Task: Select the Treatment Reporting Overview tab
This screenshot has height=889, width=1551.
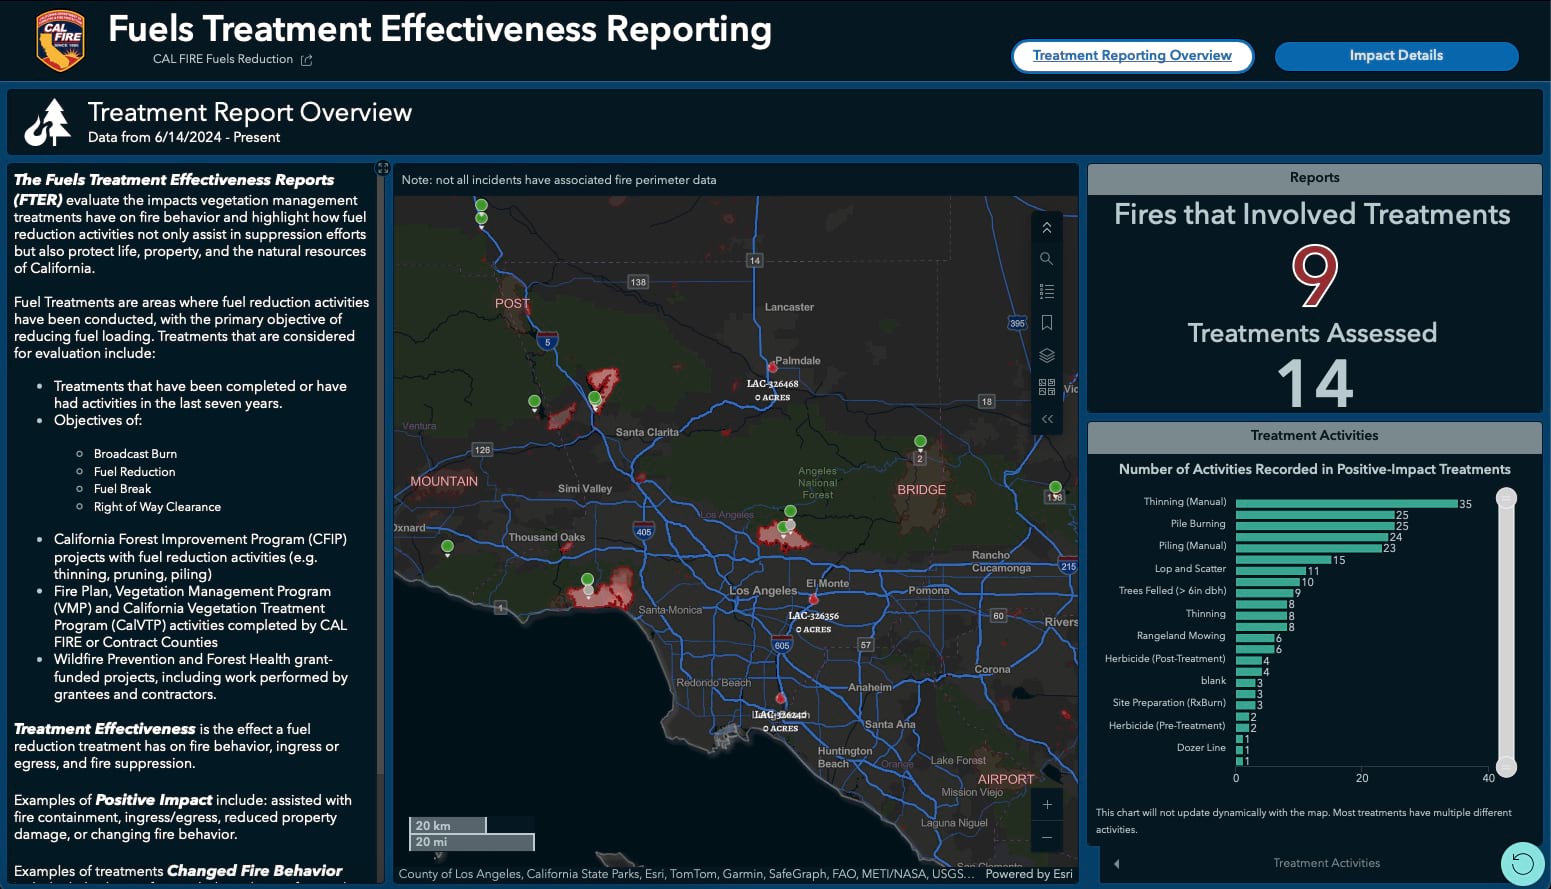Action: pos(1132,56)
